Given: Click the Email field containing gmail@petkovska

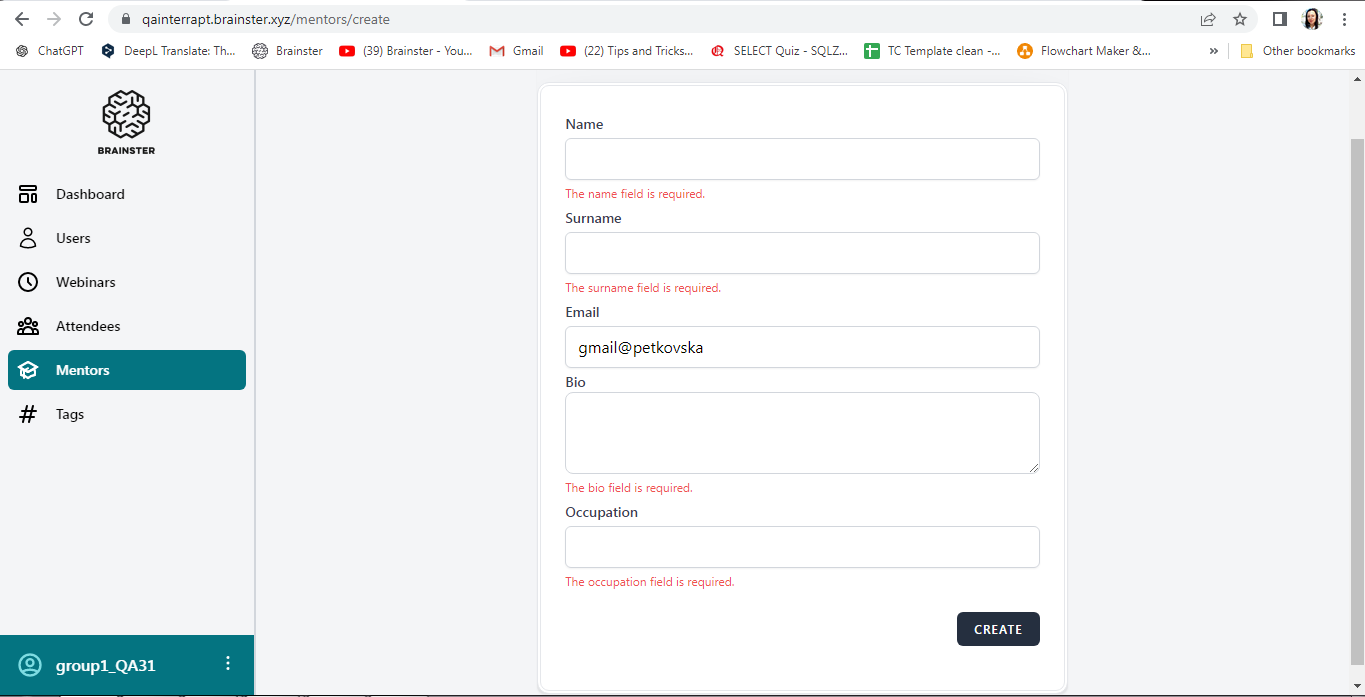Looking at the screenshot, I should coord(802,347).
